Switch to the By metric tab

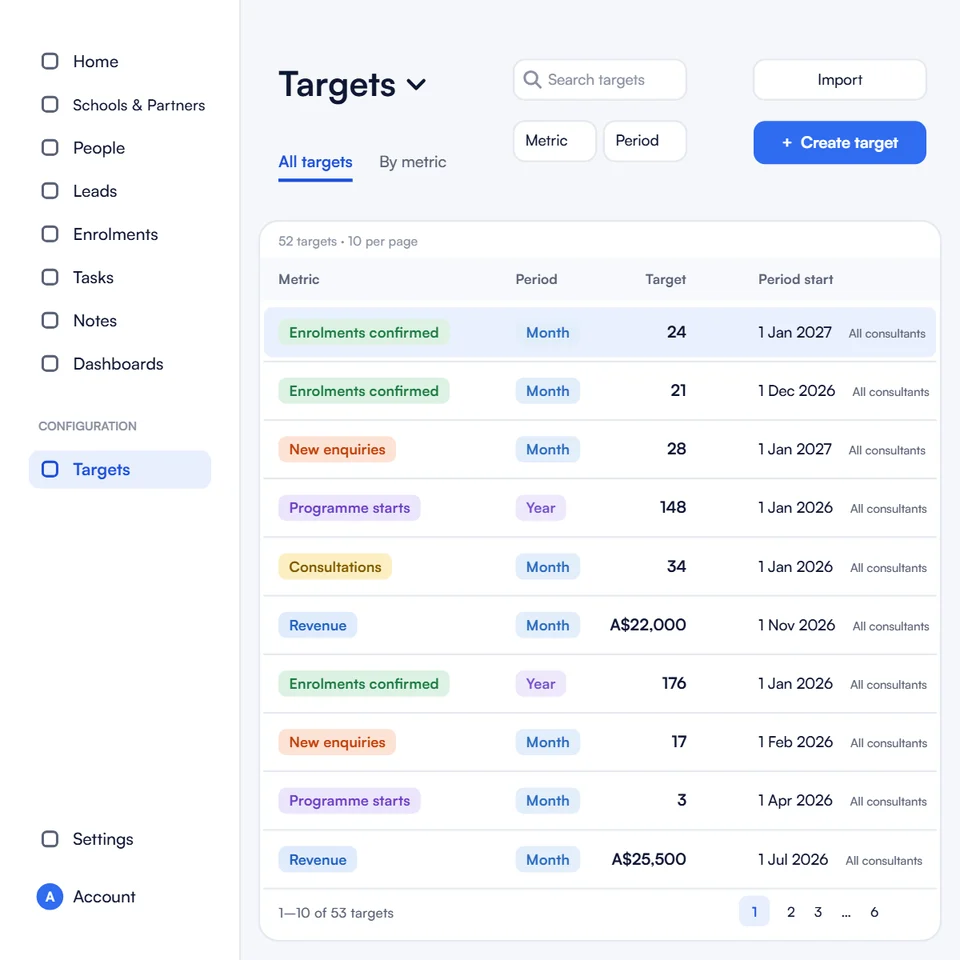pyautogui.click(x=413, y=162)
